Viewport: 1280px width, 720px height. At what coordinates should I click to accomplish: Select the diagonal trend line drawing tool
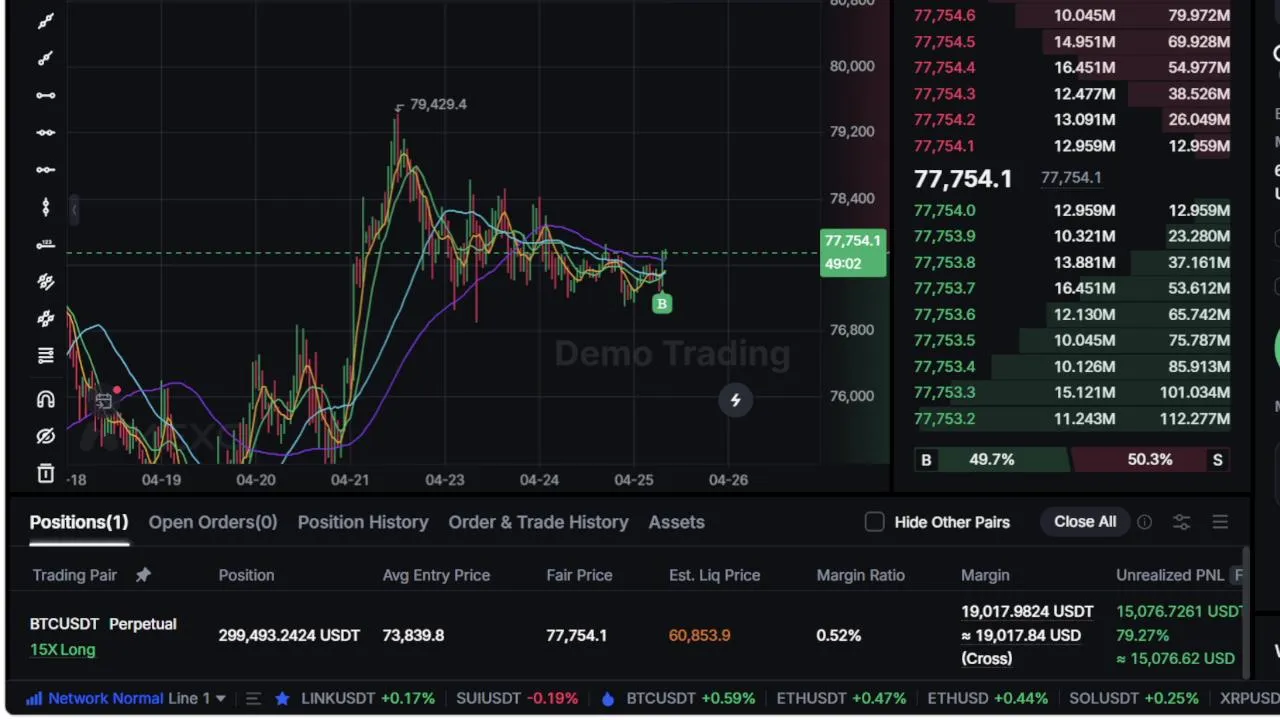tap(45, 21)
